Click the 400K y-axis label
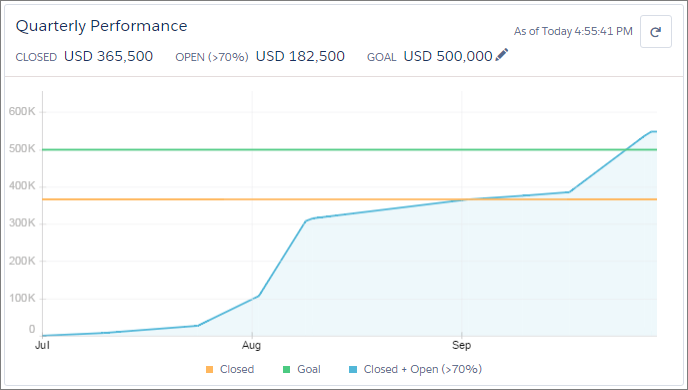The height and width of the screenshot is (390, 688). point(22,186)
